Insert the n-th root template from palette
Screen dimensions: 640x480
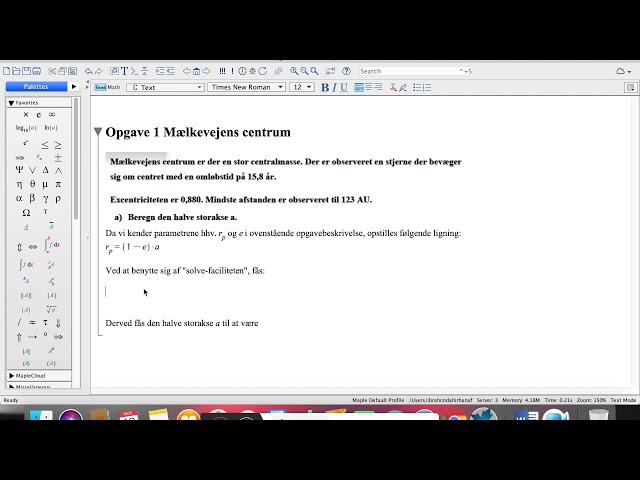tap(51, 309)
